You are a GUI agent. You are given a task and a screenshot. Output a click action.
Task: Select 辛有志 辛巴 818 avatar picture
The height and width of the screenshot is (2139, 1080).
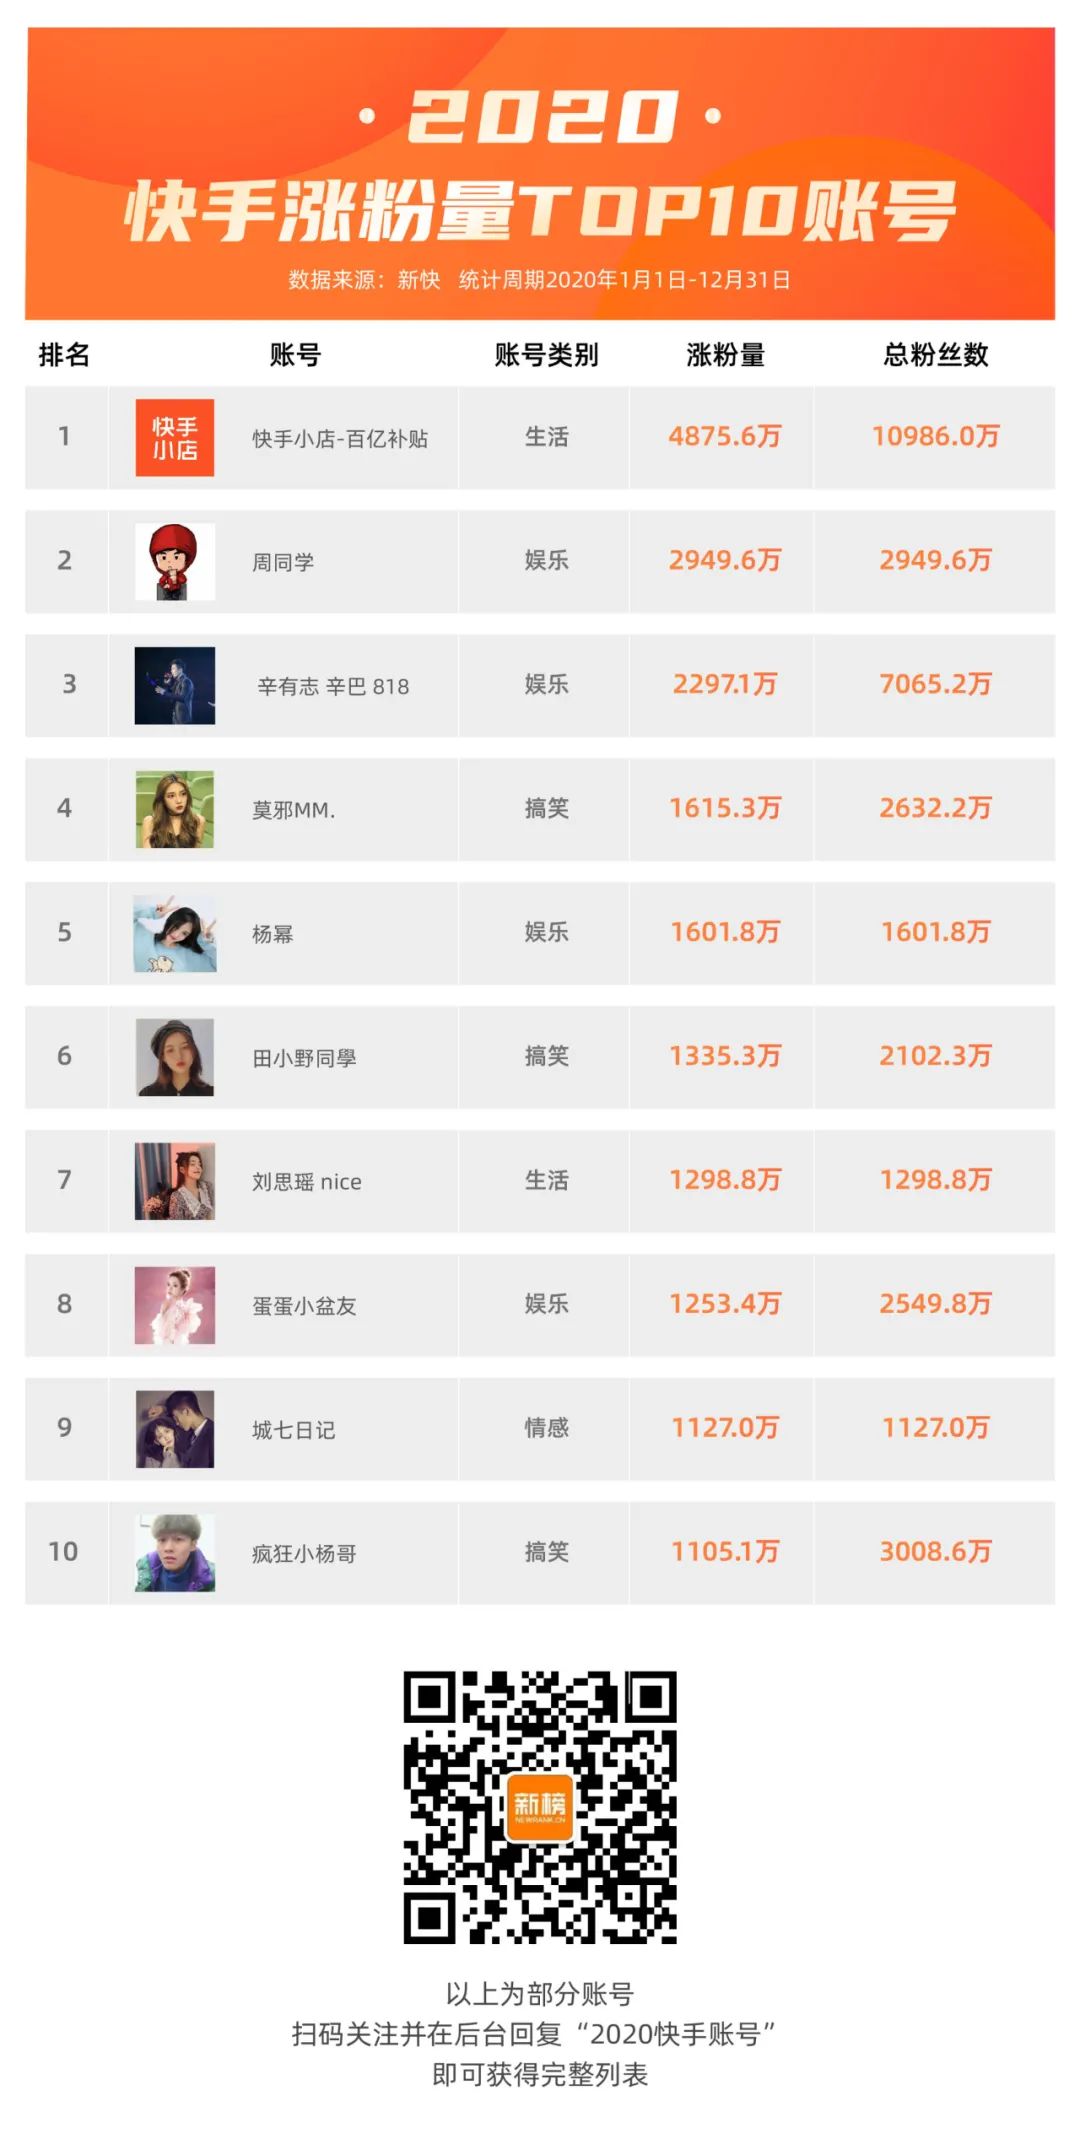[x=175, y=685]
